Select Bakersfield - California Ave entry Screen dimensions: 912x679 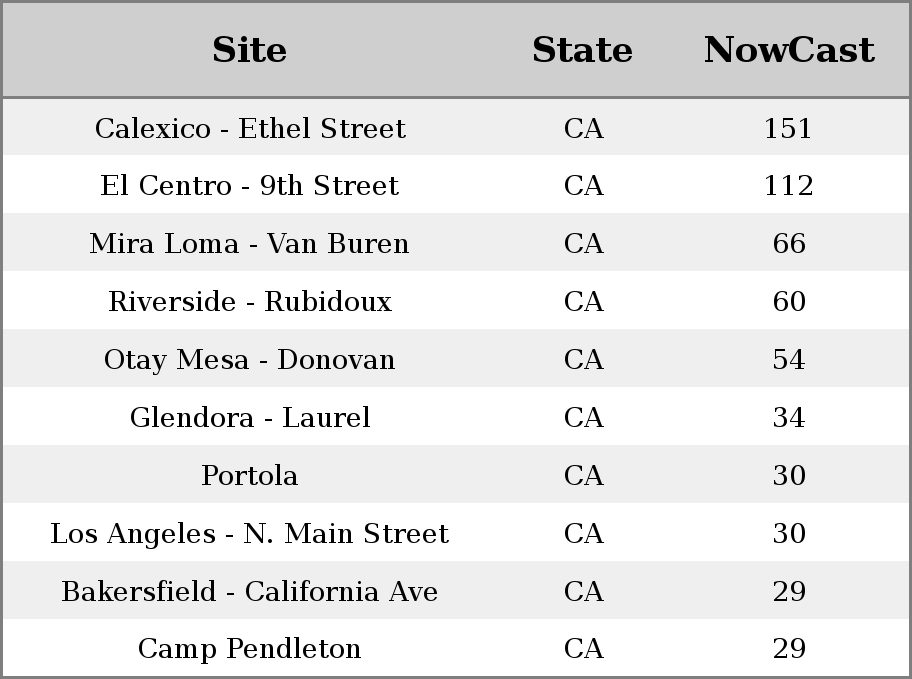point(250,591)
